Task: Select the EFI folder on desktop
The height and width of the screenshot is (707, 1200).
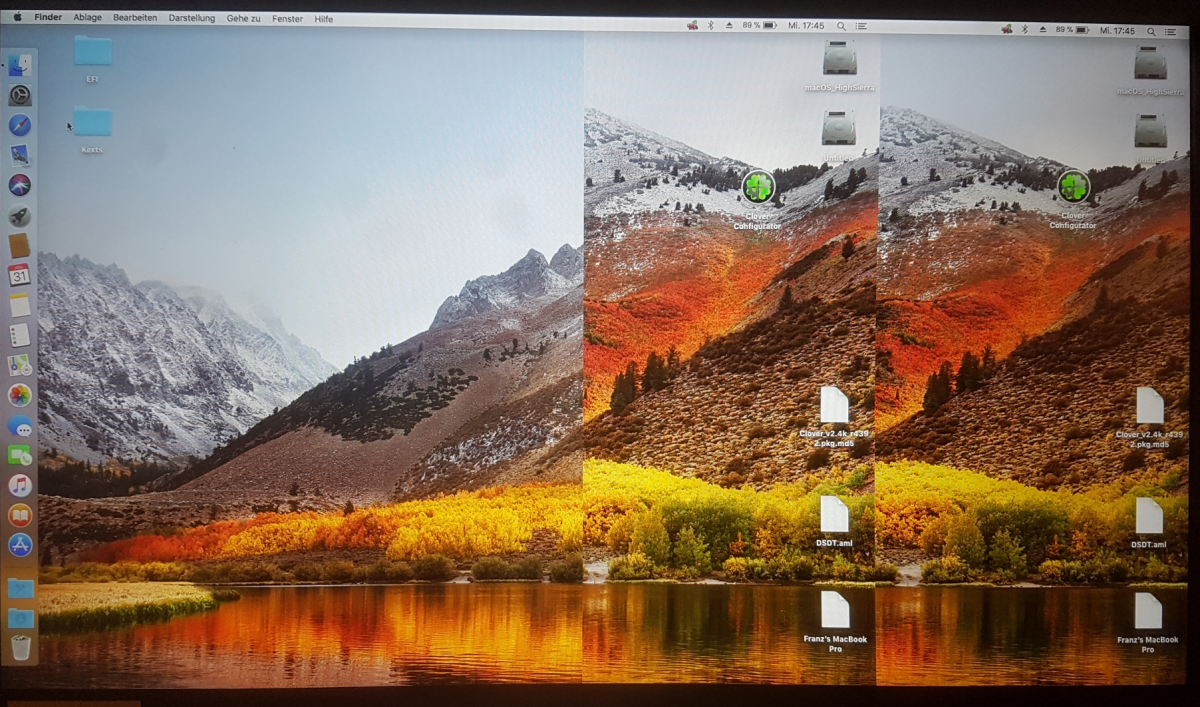Action: [x=93, y=52]
